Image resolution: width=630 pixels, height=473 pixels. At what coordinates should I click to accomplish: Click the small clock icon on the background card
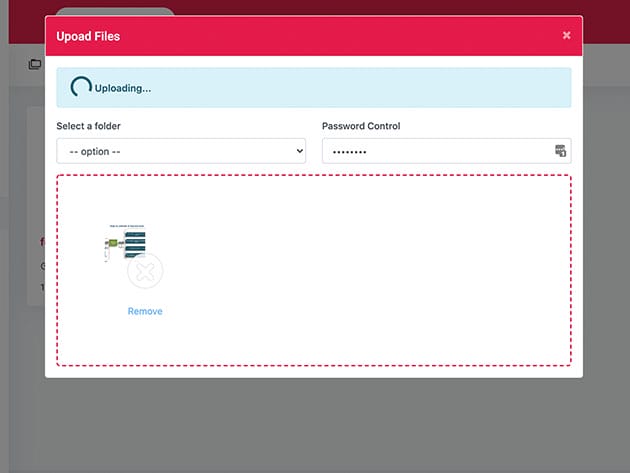pyautogui.click(x=42, y=266)
